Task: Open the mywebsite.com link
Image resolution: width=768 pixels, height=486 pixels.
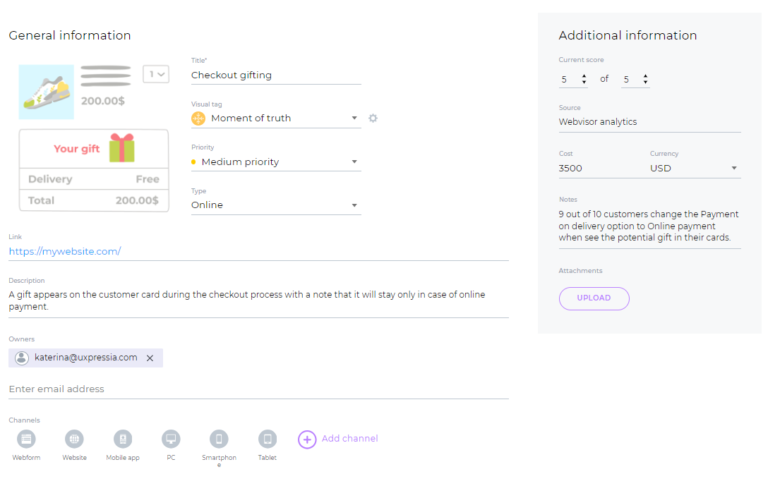Action: 65,251
